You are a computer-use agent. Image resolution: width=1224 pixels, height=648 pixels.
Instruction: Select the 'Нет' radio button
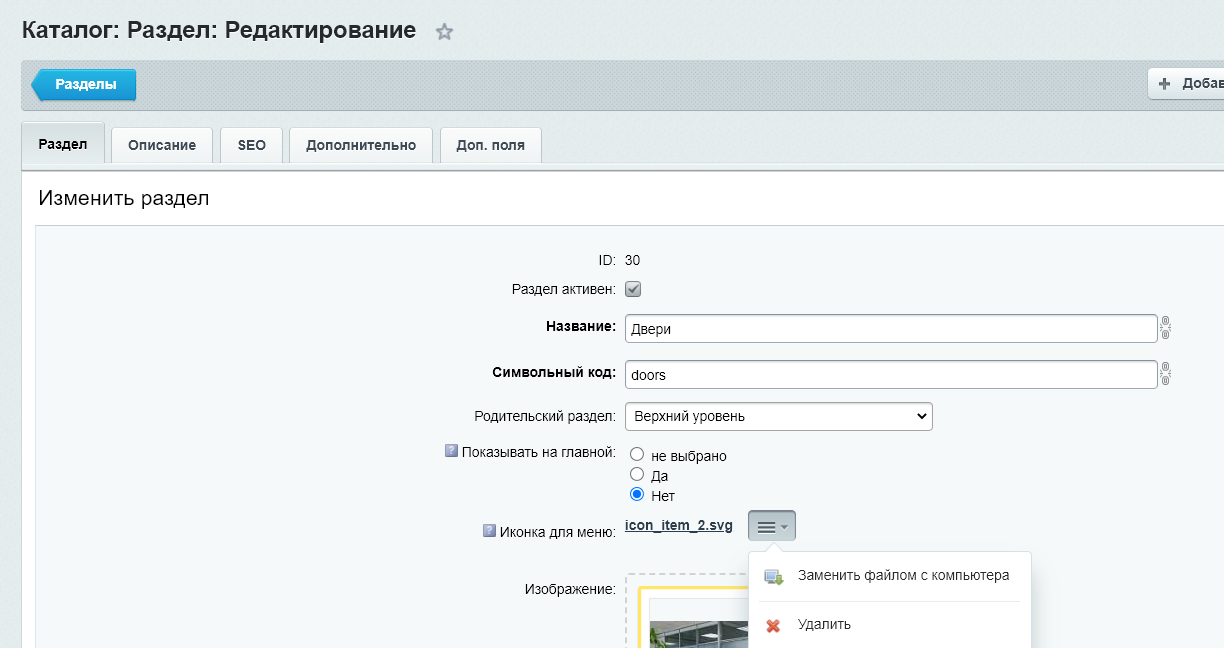coord(637,495)
